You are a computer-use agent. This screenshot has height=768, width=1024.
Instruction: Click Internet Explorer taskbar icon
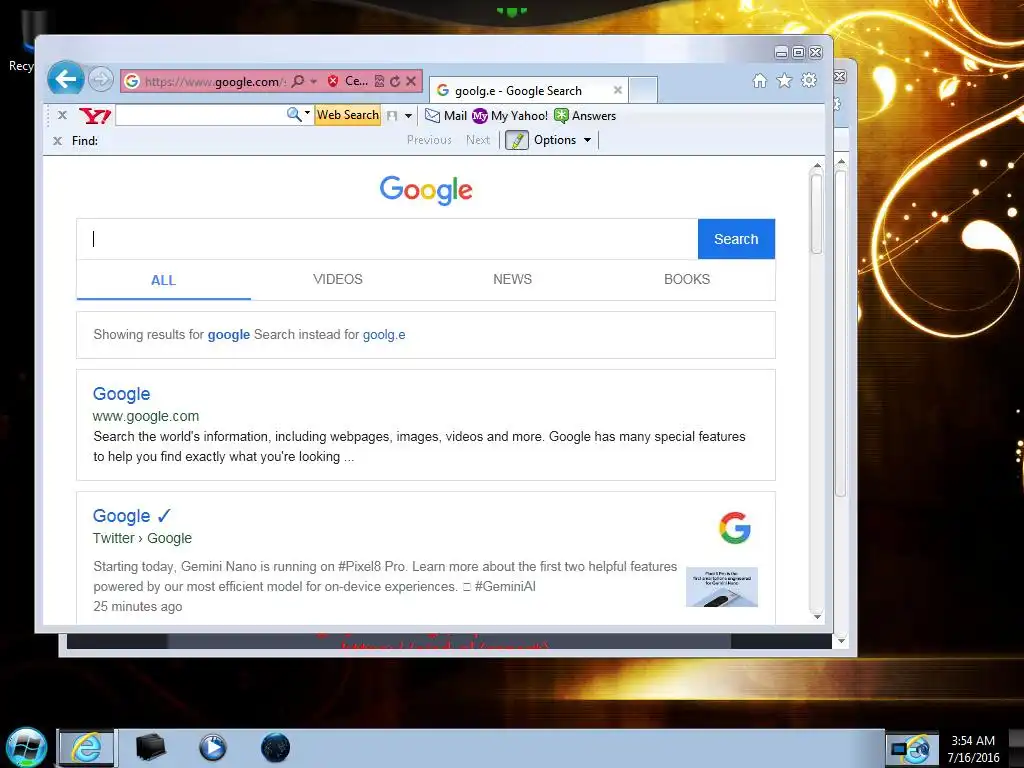(87, 748)
